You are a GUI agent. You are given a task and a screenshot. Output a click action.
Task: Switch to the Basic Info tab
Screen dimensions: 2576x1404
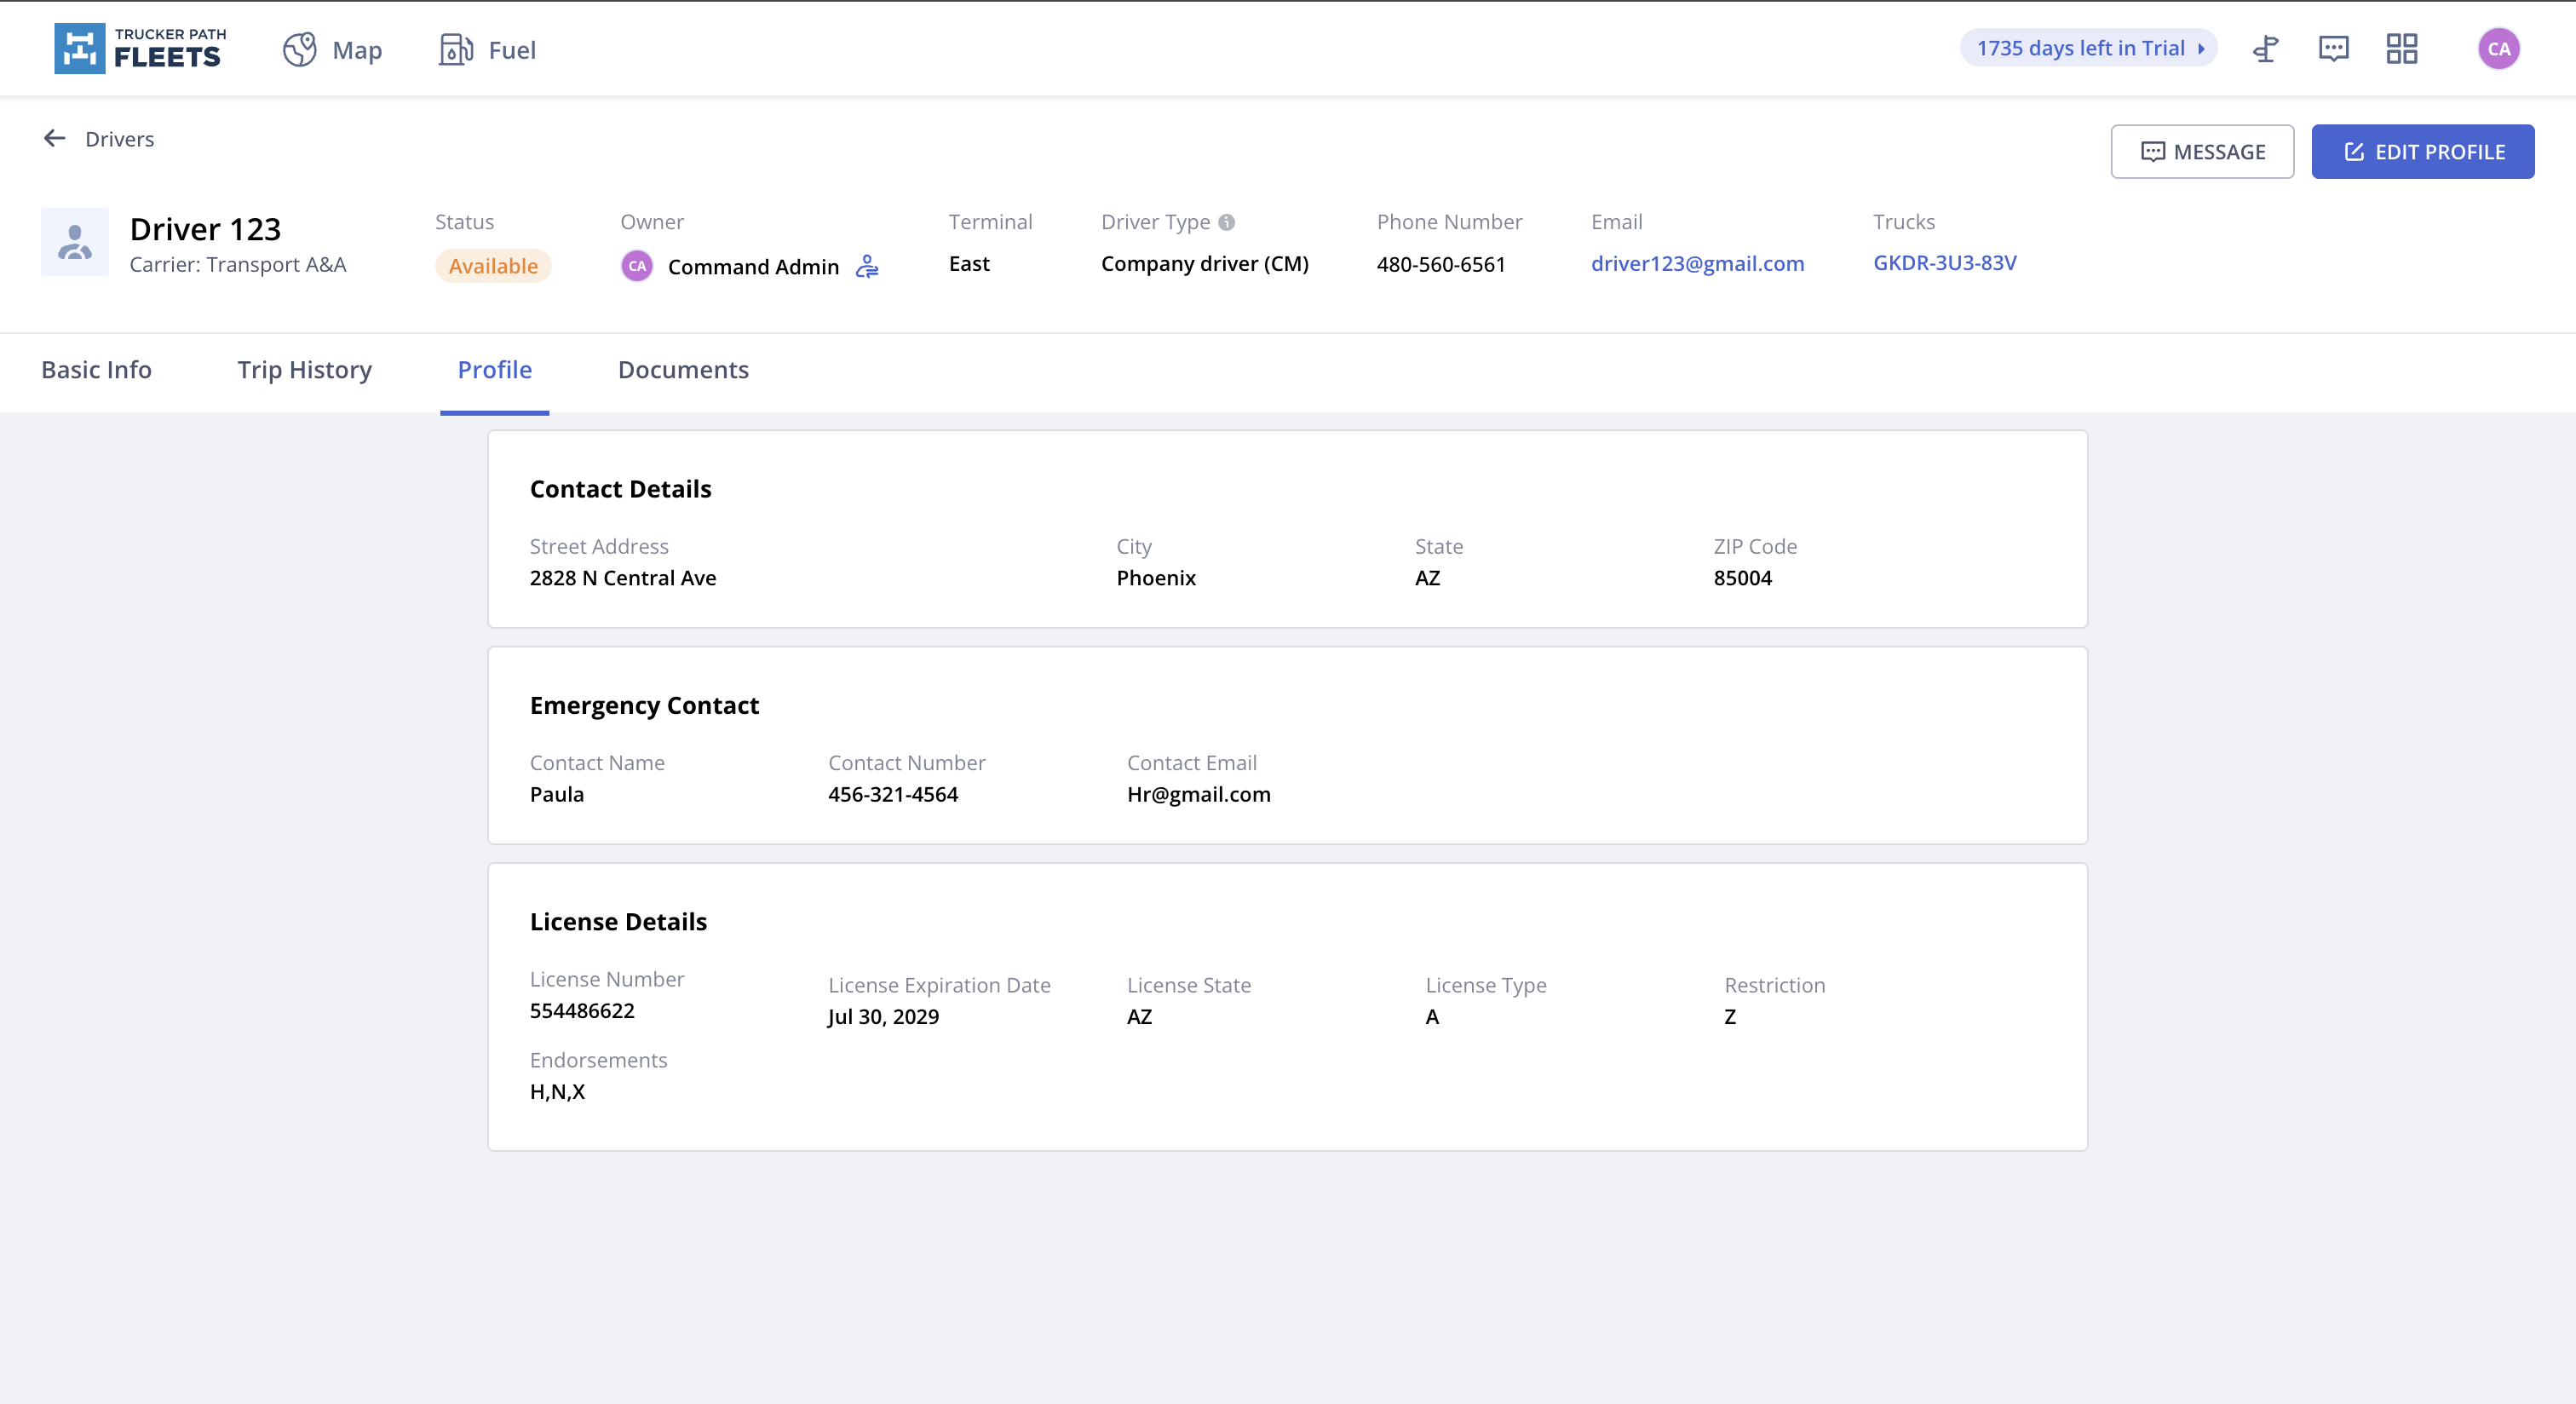coord(96,370)
